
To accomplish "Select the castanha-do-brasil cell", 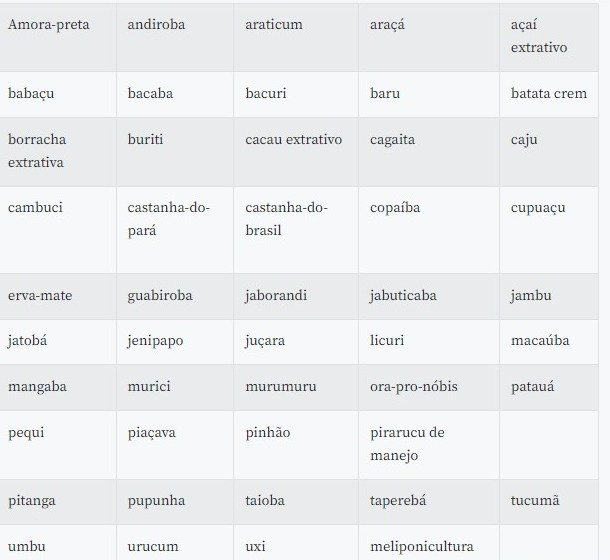I will coord(296,230).
